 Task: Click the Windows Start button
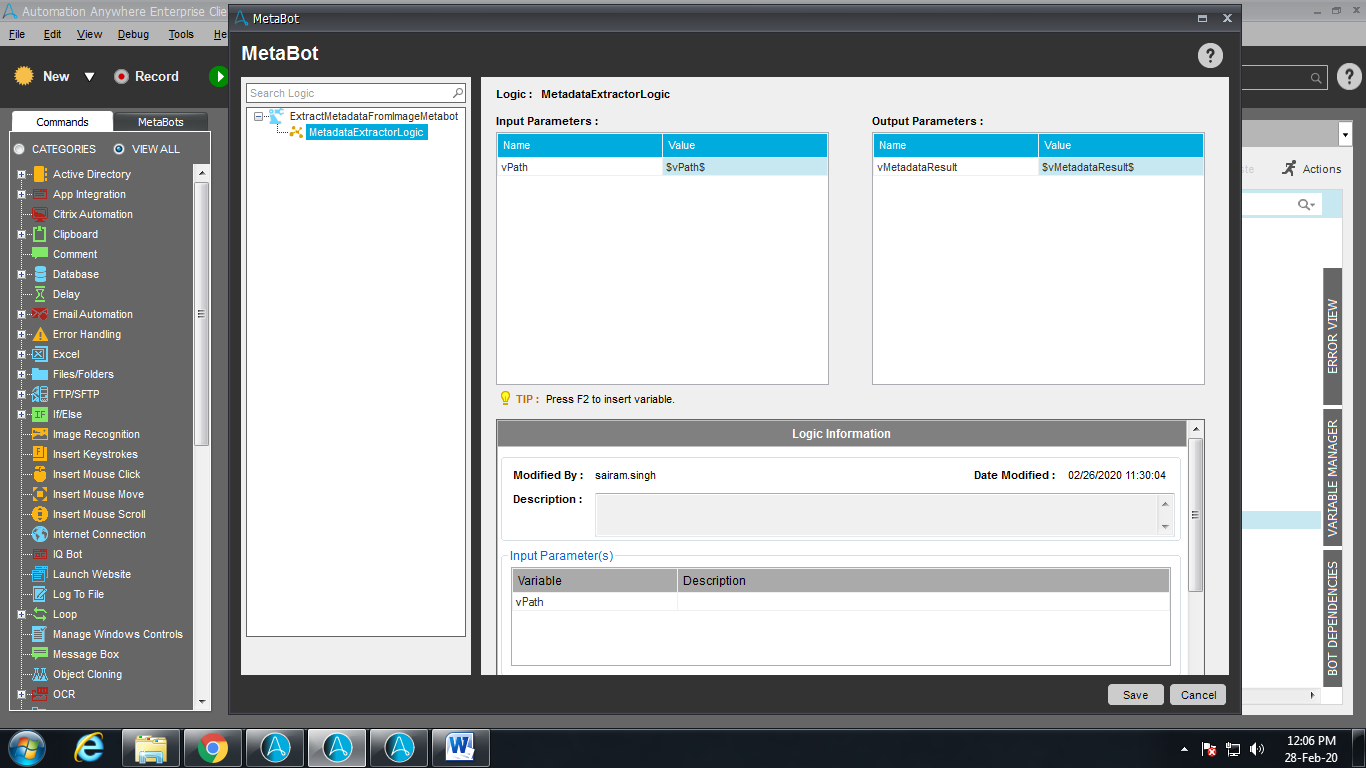[x=25, y=748]
